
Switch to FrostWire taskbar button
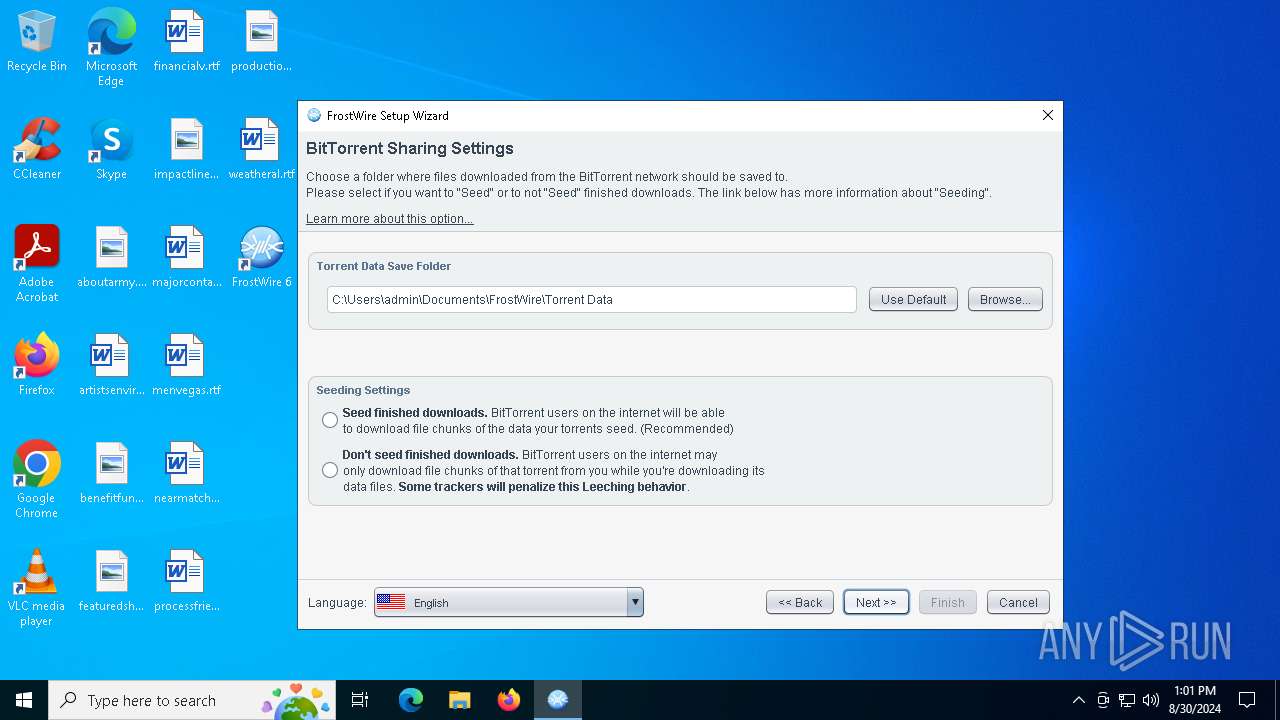558,700
